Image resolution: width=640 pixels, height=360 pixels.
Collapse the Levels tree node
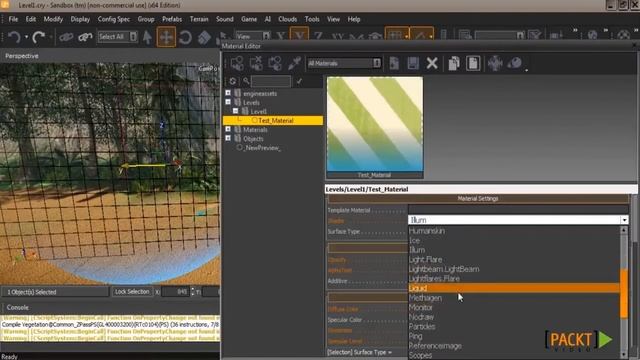(228, 102)
